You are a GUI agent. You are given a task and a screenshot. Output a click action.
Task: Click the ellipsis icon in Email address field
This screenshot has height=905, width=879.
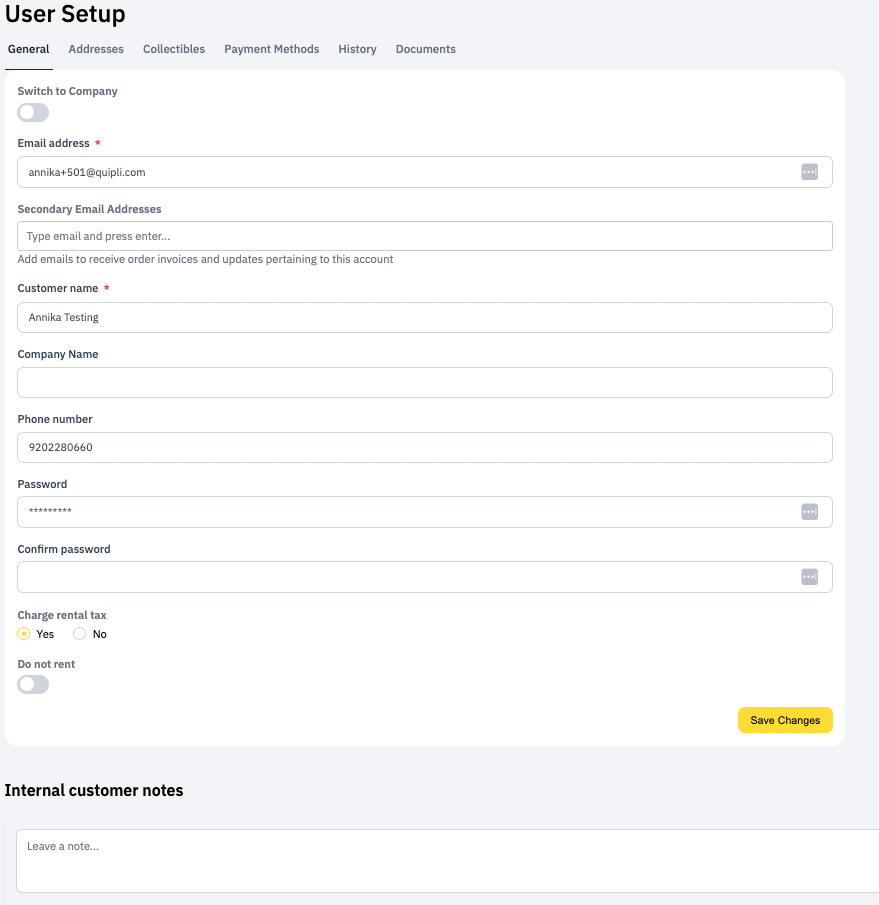(809, 171)
